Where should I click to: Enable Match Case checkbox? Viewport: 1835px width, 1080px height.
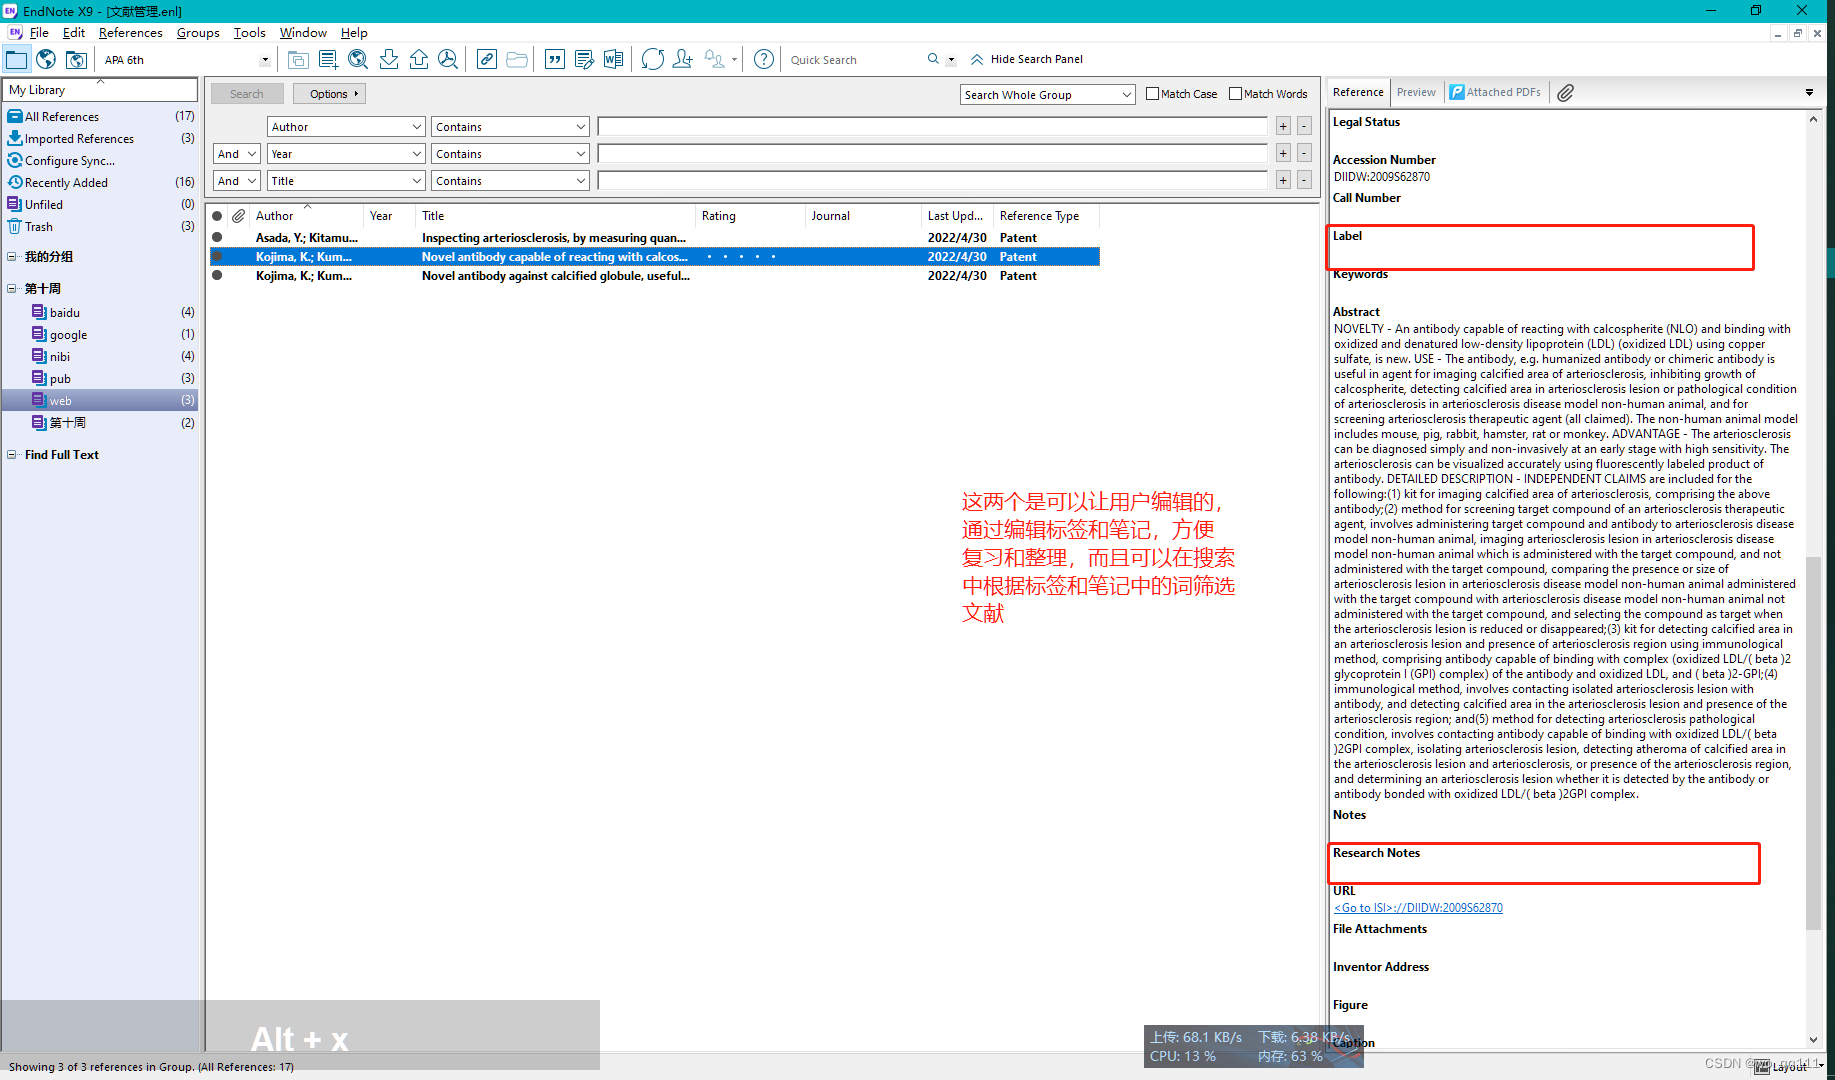tap(1153, 94)
